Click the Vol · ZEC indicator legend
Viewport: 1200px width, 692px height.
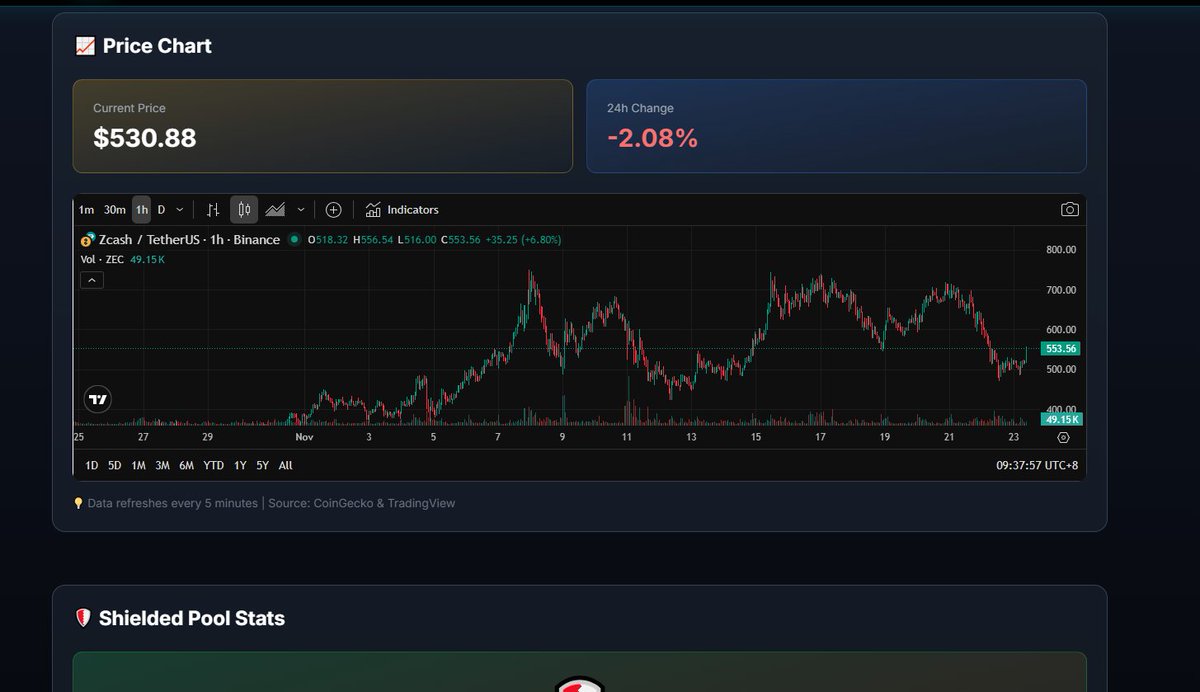click(x=102, y=260)
